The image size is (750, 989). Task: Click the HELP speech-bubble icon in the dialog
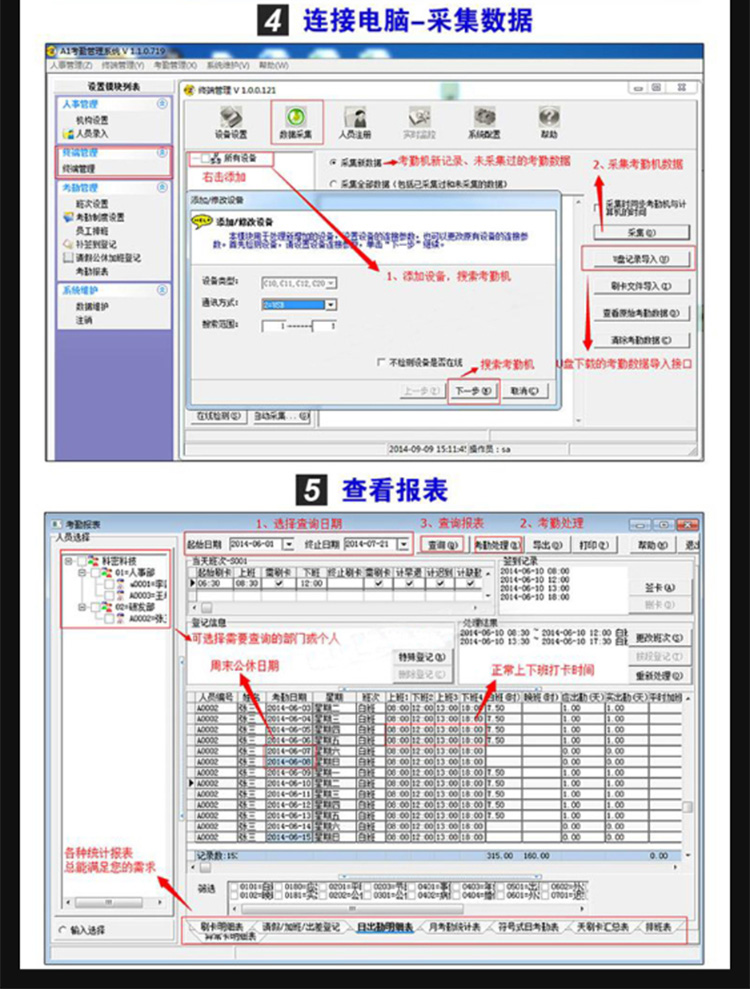pyautogui.click(x=201, y=222)
